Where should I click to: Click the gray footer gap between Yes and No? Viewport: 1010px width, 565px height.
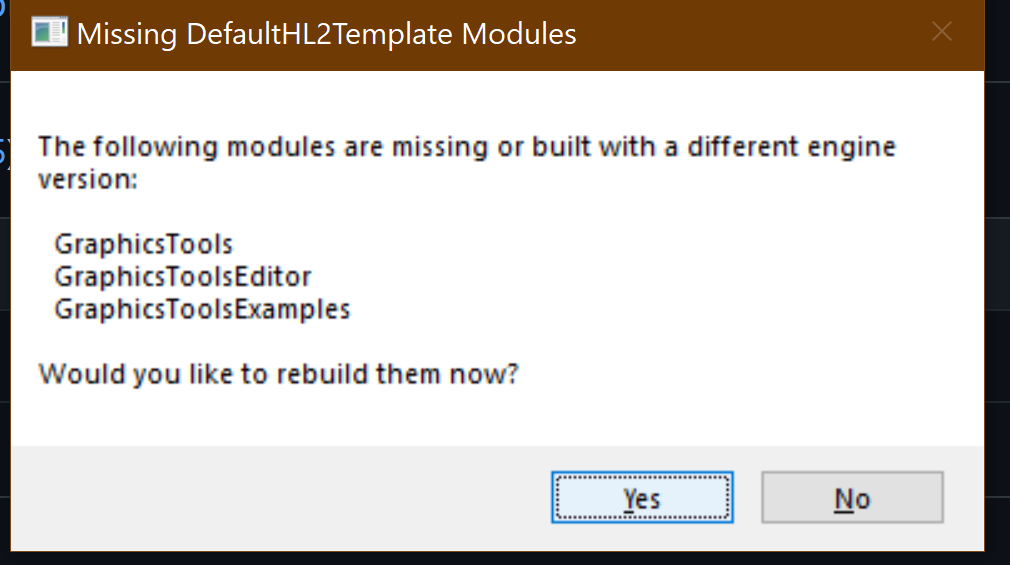(747, 497)
